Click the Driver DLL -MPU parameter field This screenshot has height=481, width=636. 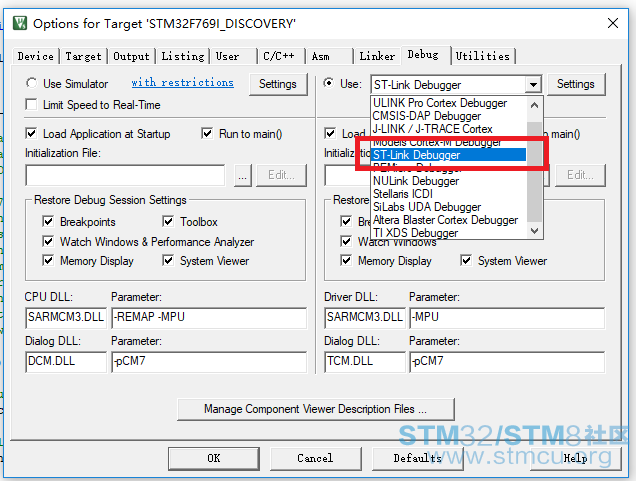[507, 317]
